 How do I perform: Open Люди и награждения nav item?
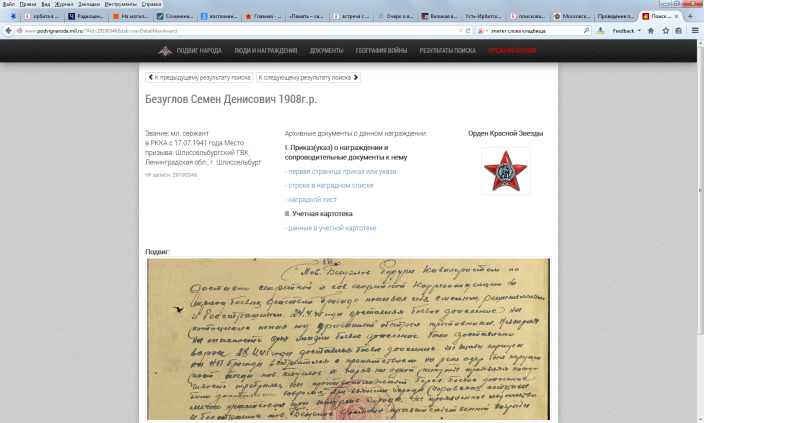tap(265, 51)
